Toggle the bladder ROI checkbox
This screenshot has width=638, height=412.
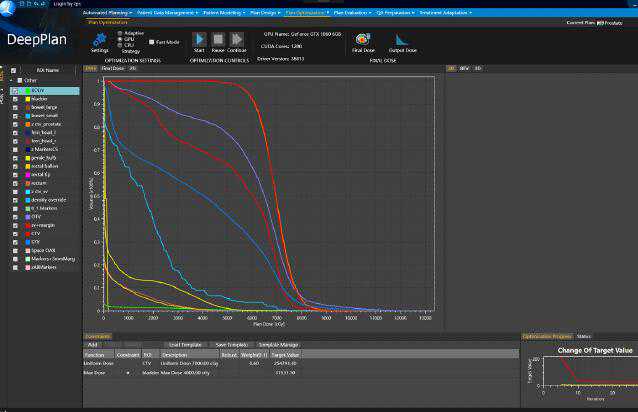tap(16, 99)
